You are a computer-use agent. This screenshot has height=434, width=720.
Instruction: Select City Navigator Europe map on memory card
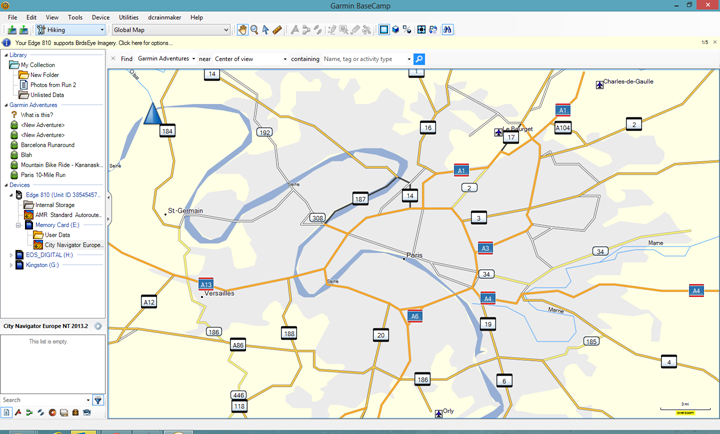click(x=73, y=245)
